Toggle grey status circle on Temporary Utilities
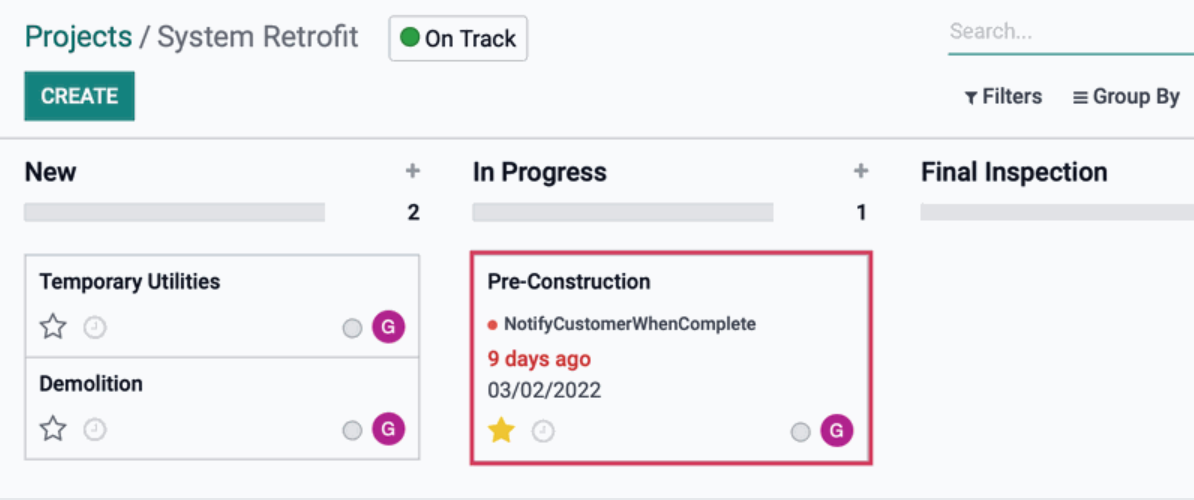 click(352, 328)
